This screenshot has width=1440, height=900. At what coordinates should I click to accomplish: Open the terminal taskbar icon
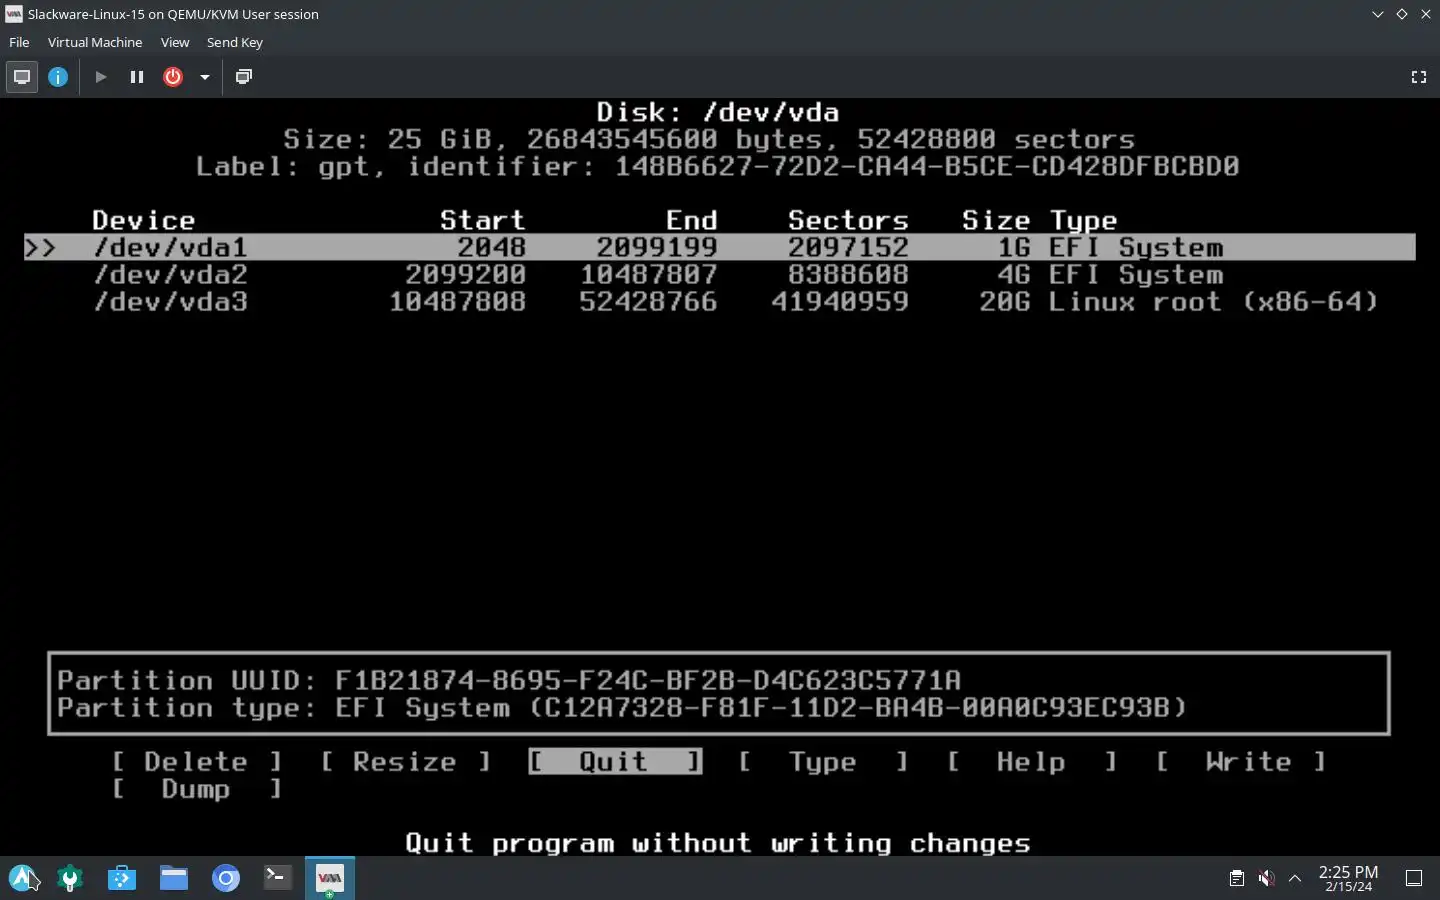pyautogui.click(x=278, y=878)
